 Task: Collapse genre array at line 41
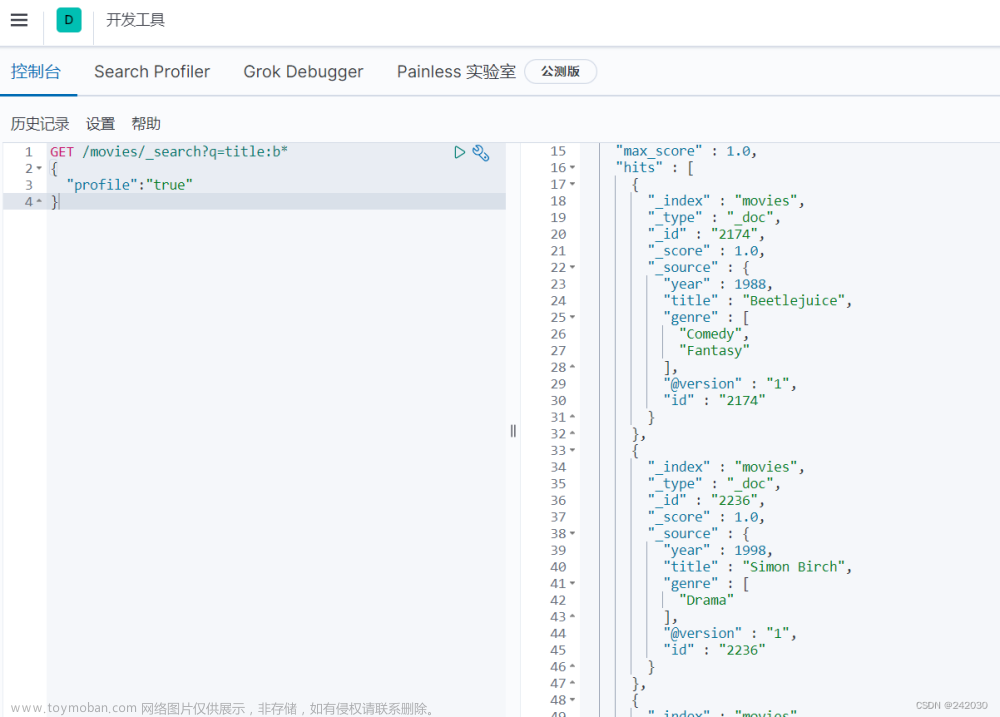573,583
